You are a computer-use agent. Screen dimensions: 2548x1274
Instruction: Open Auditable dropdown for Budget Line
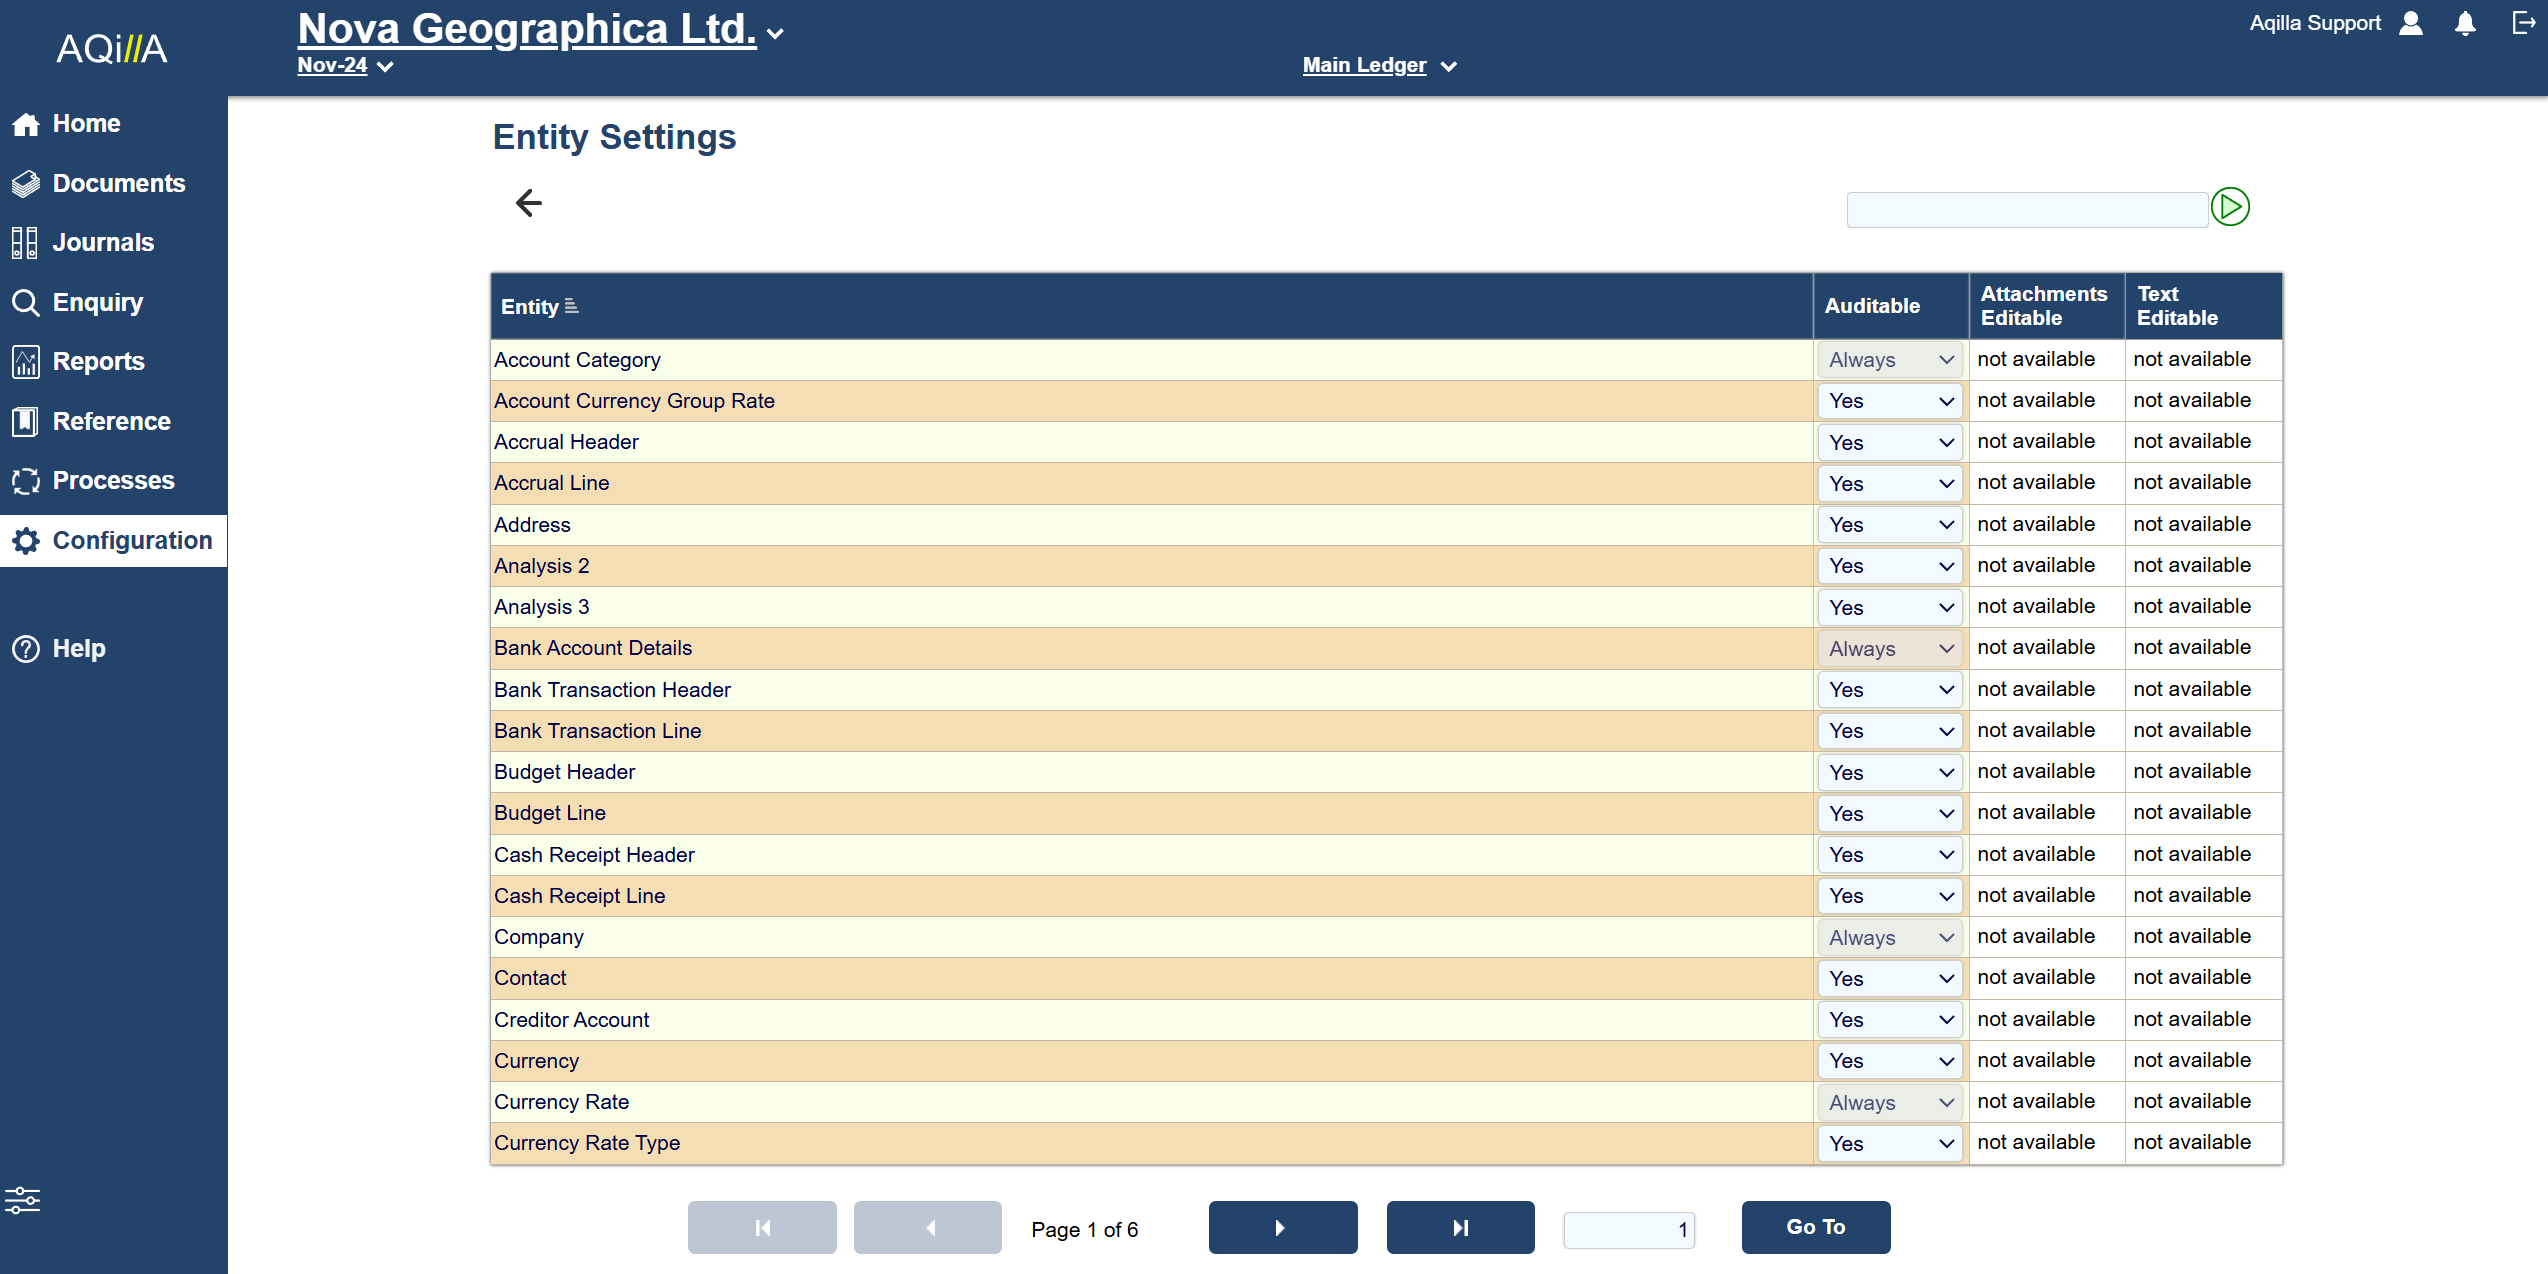[x=1889, y=813]
